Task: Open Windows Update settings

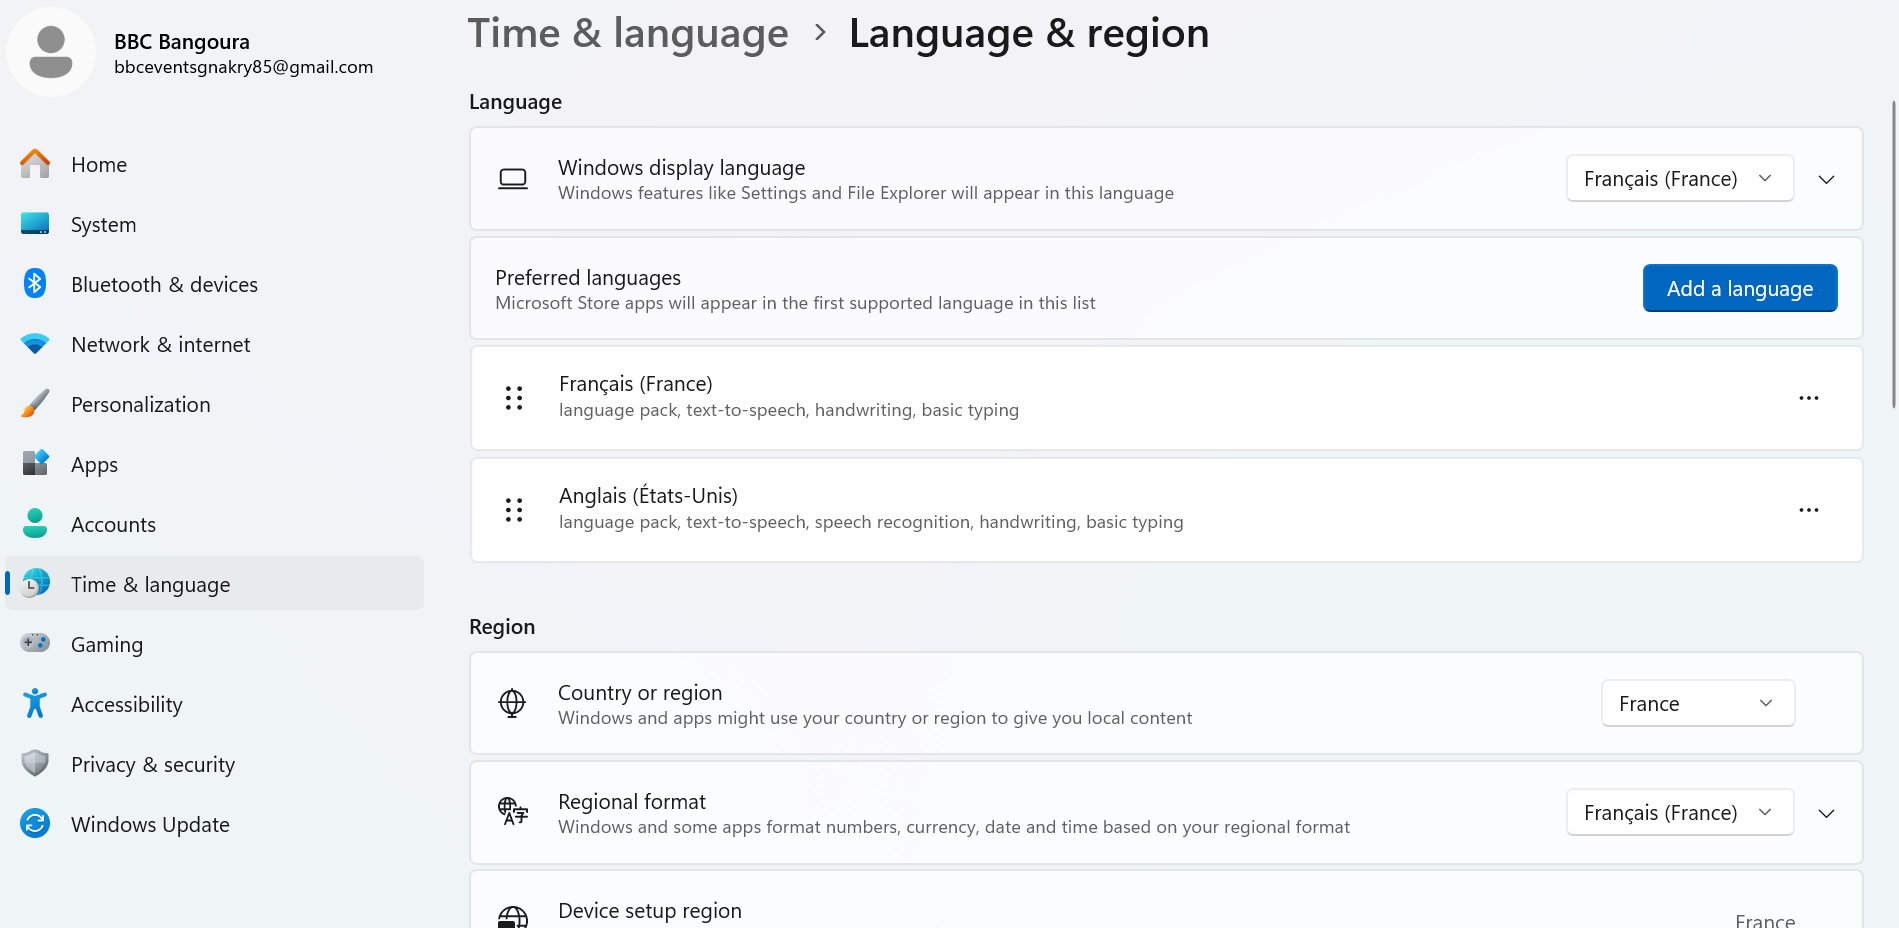Action: pyautogui.click(x=214, y=824)
